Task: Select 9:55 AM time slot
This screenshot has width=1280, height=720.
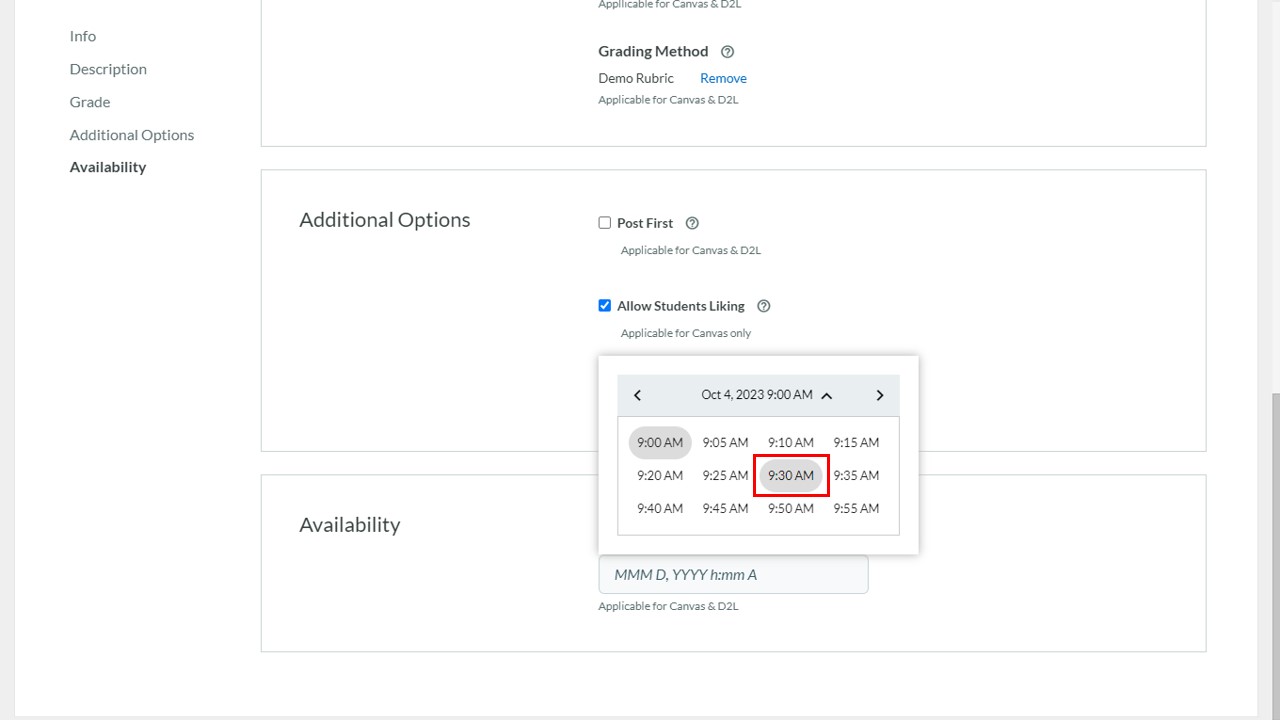Action: (856, 509)
